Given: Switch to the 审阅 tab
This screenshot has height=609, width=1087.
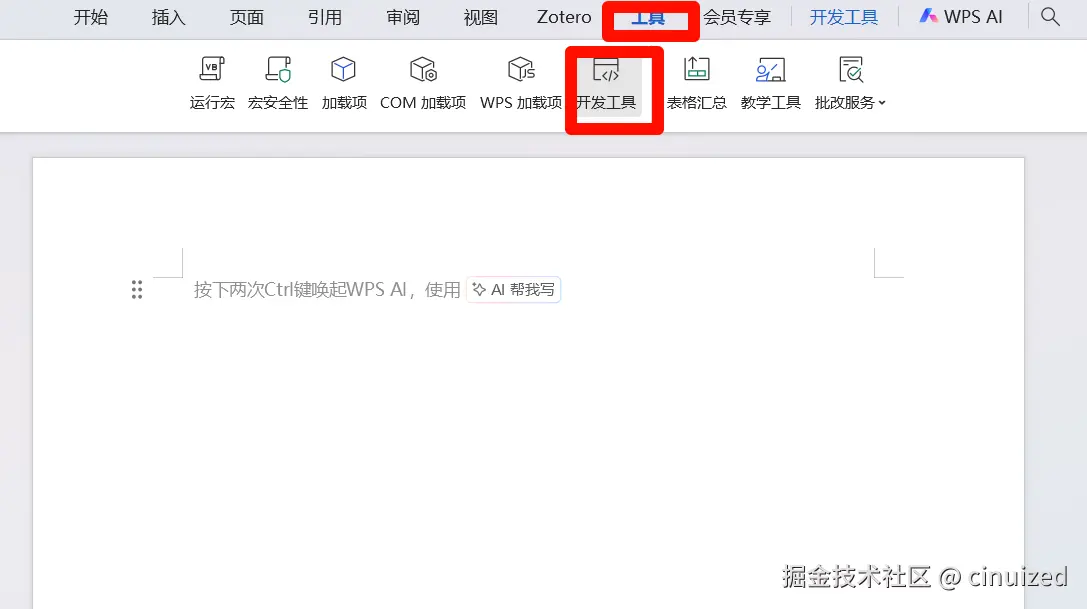Looking at the screenshot, I should [403, 17].
